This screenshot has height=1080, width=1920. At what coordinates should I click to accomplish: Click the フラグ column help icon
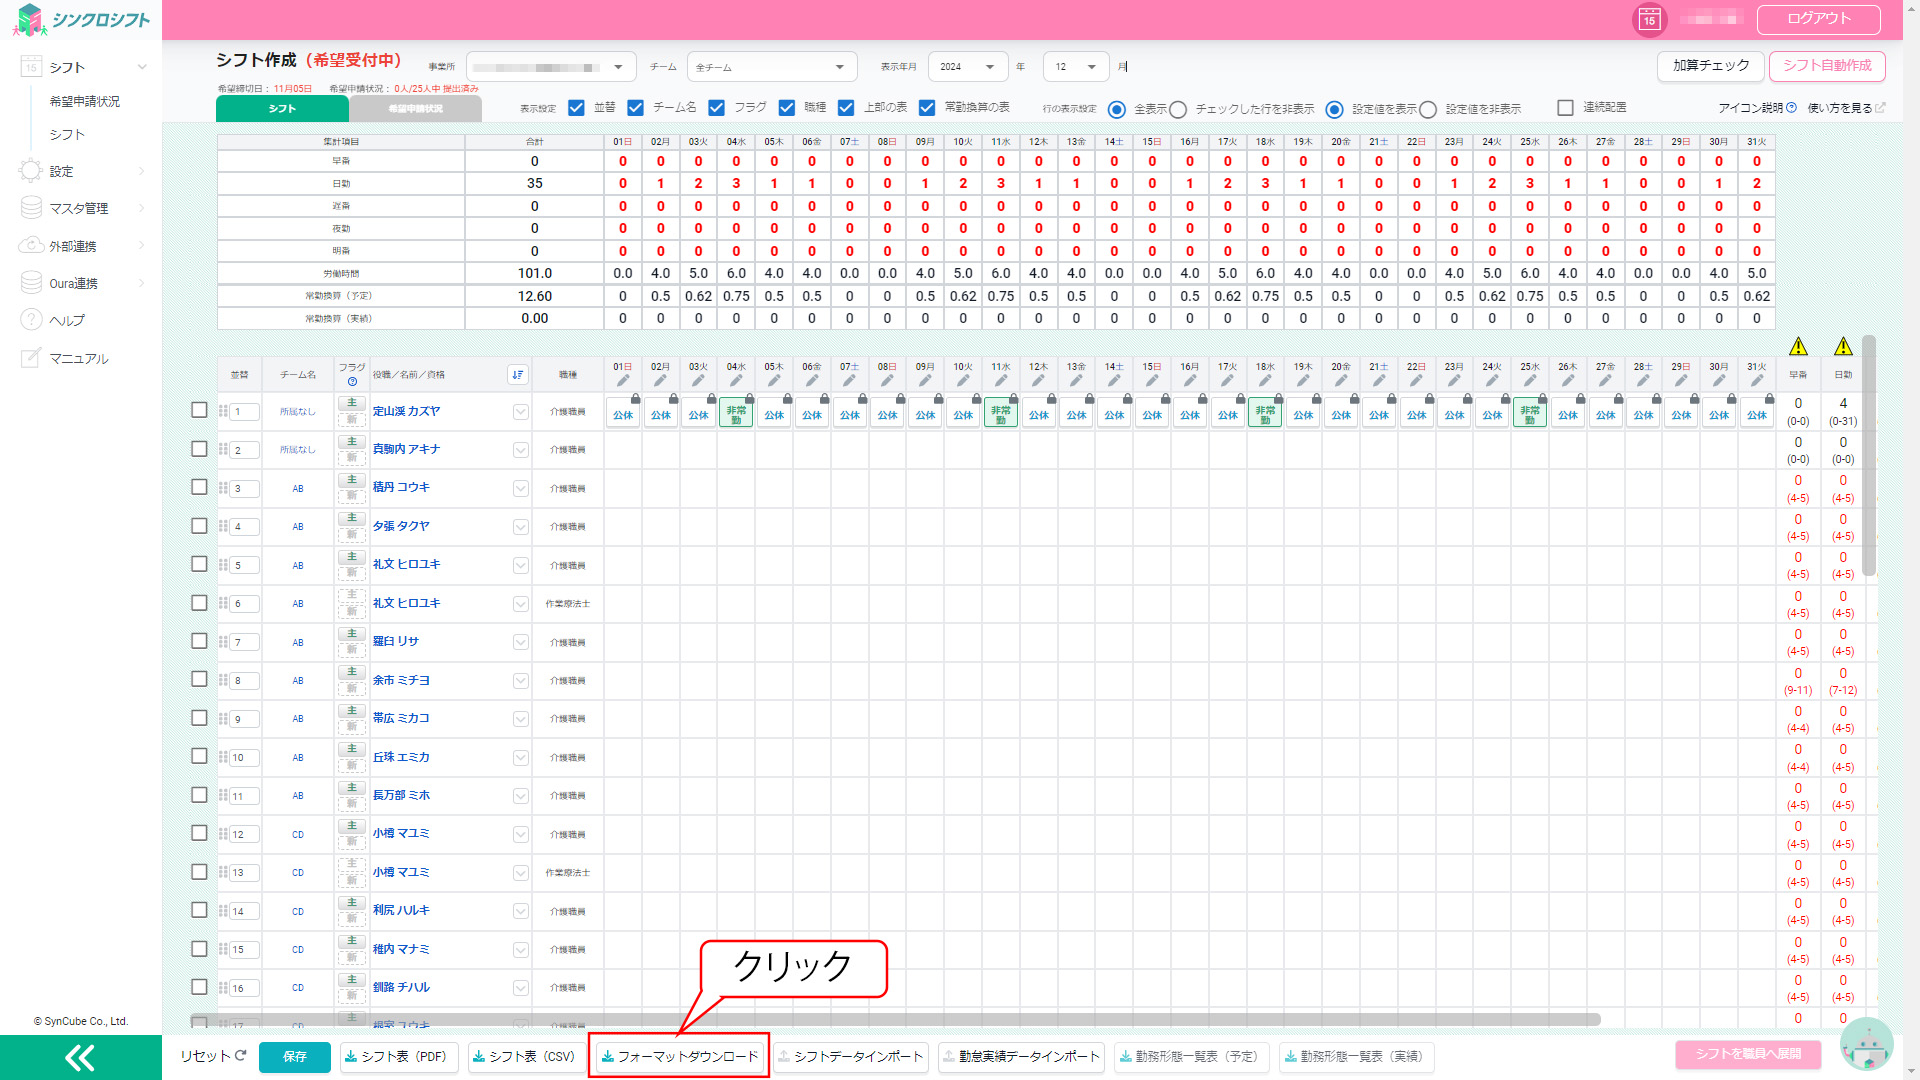tap(352, 382)
